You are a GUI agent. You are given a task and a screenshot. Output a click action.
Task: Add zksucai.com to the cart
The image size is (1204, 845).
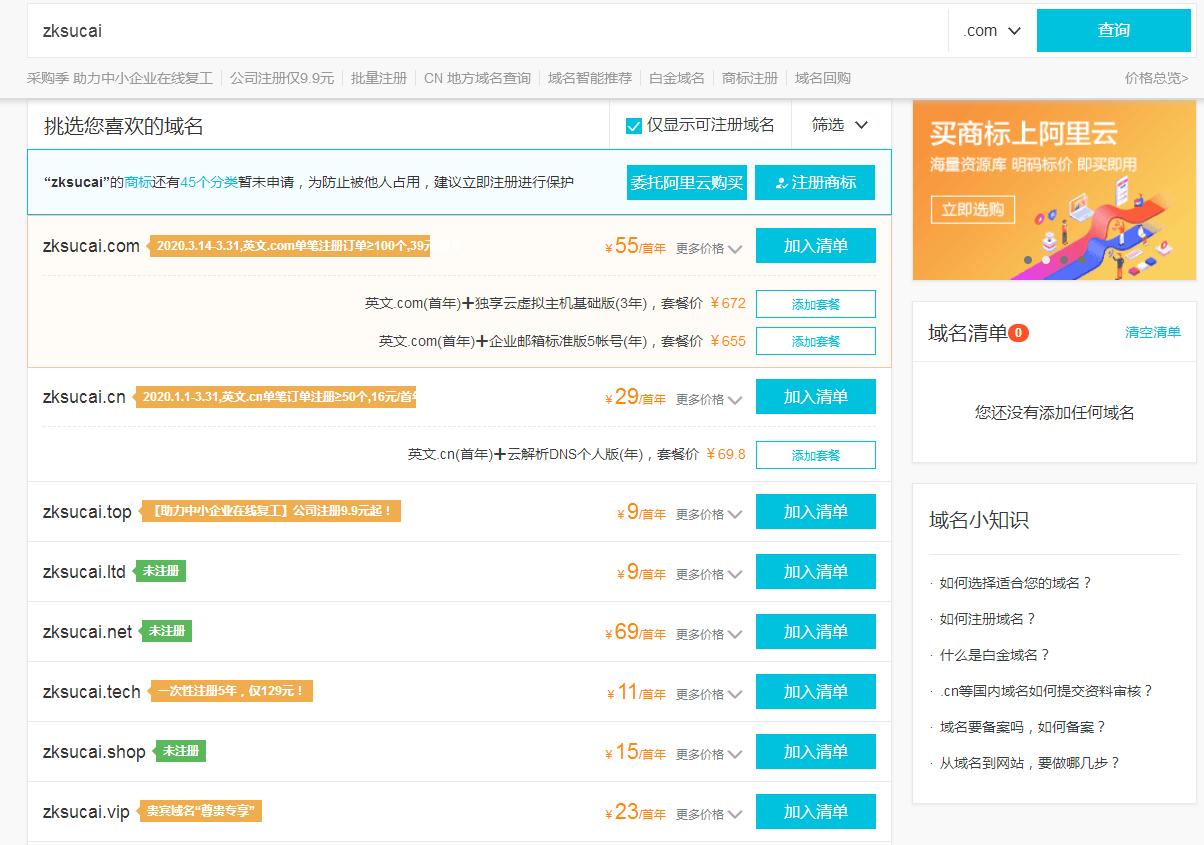click(816, 245)
